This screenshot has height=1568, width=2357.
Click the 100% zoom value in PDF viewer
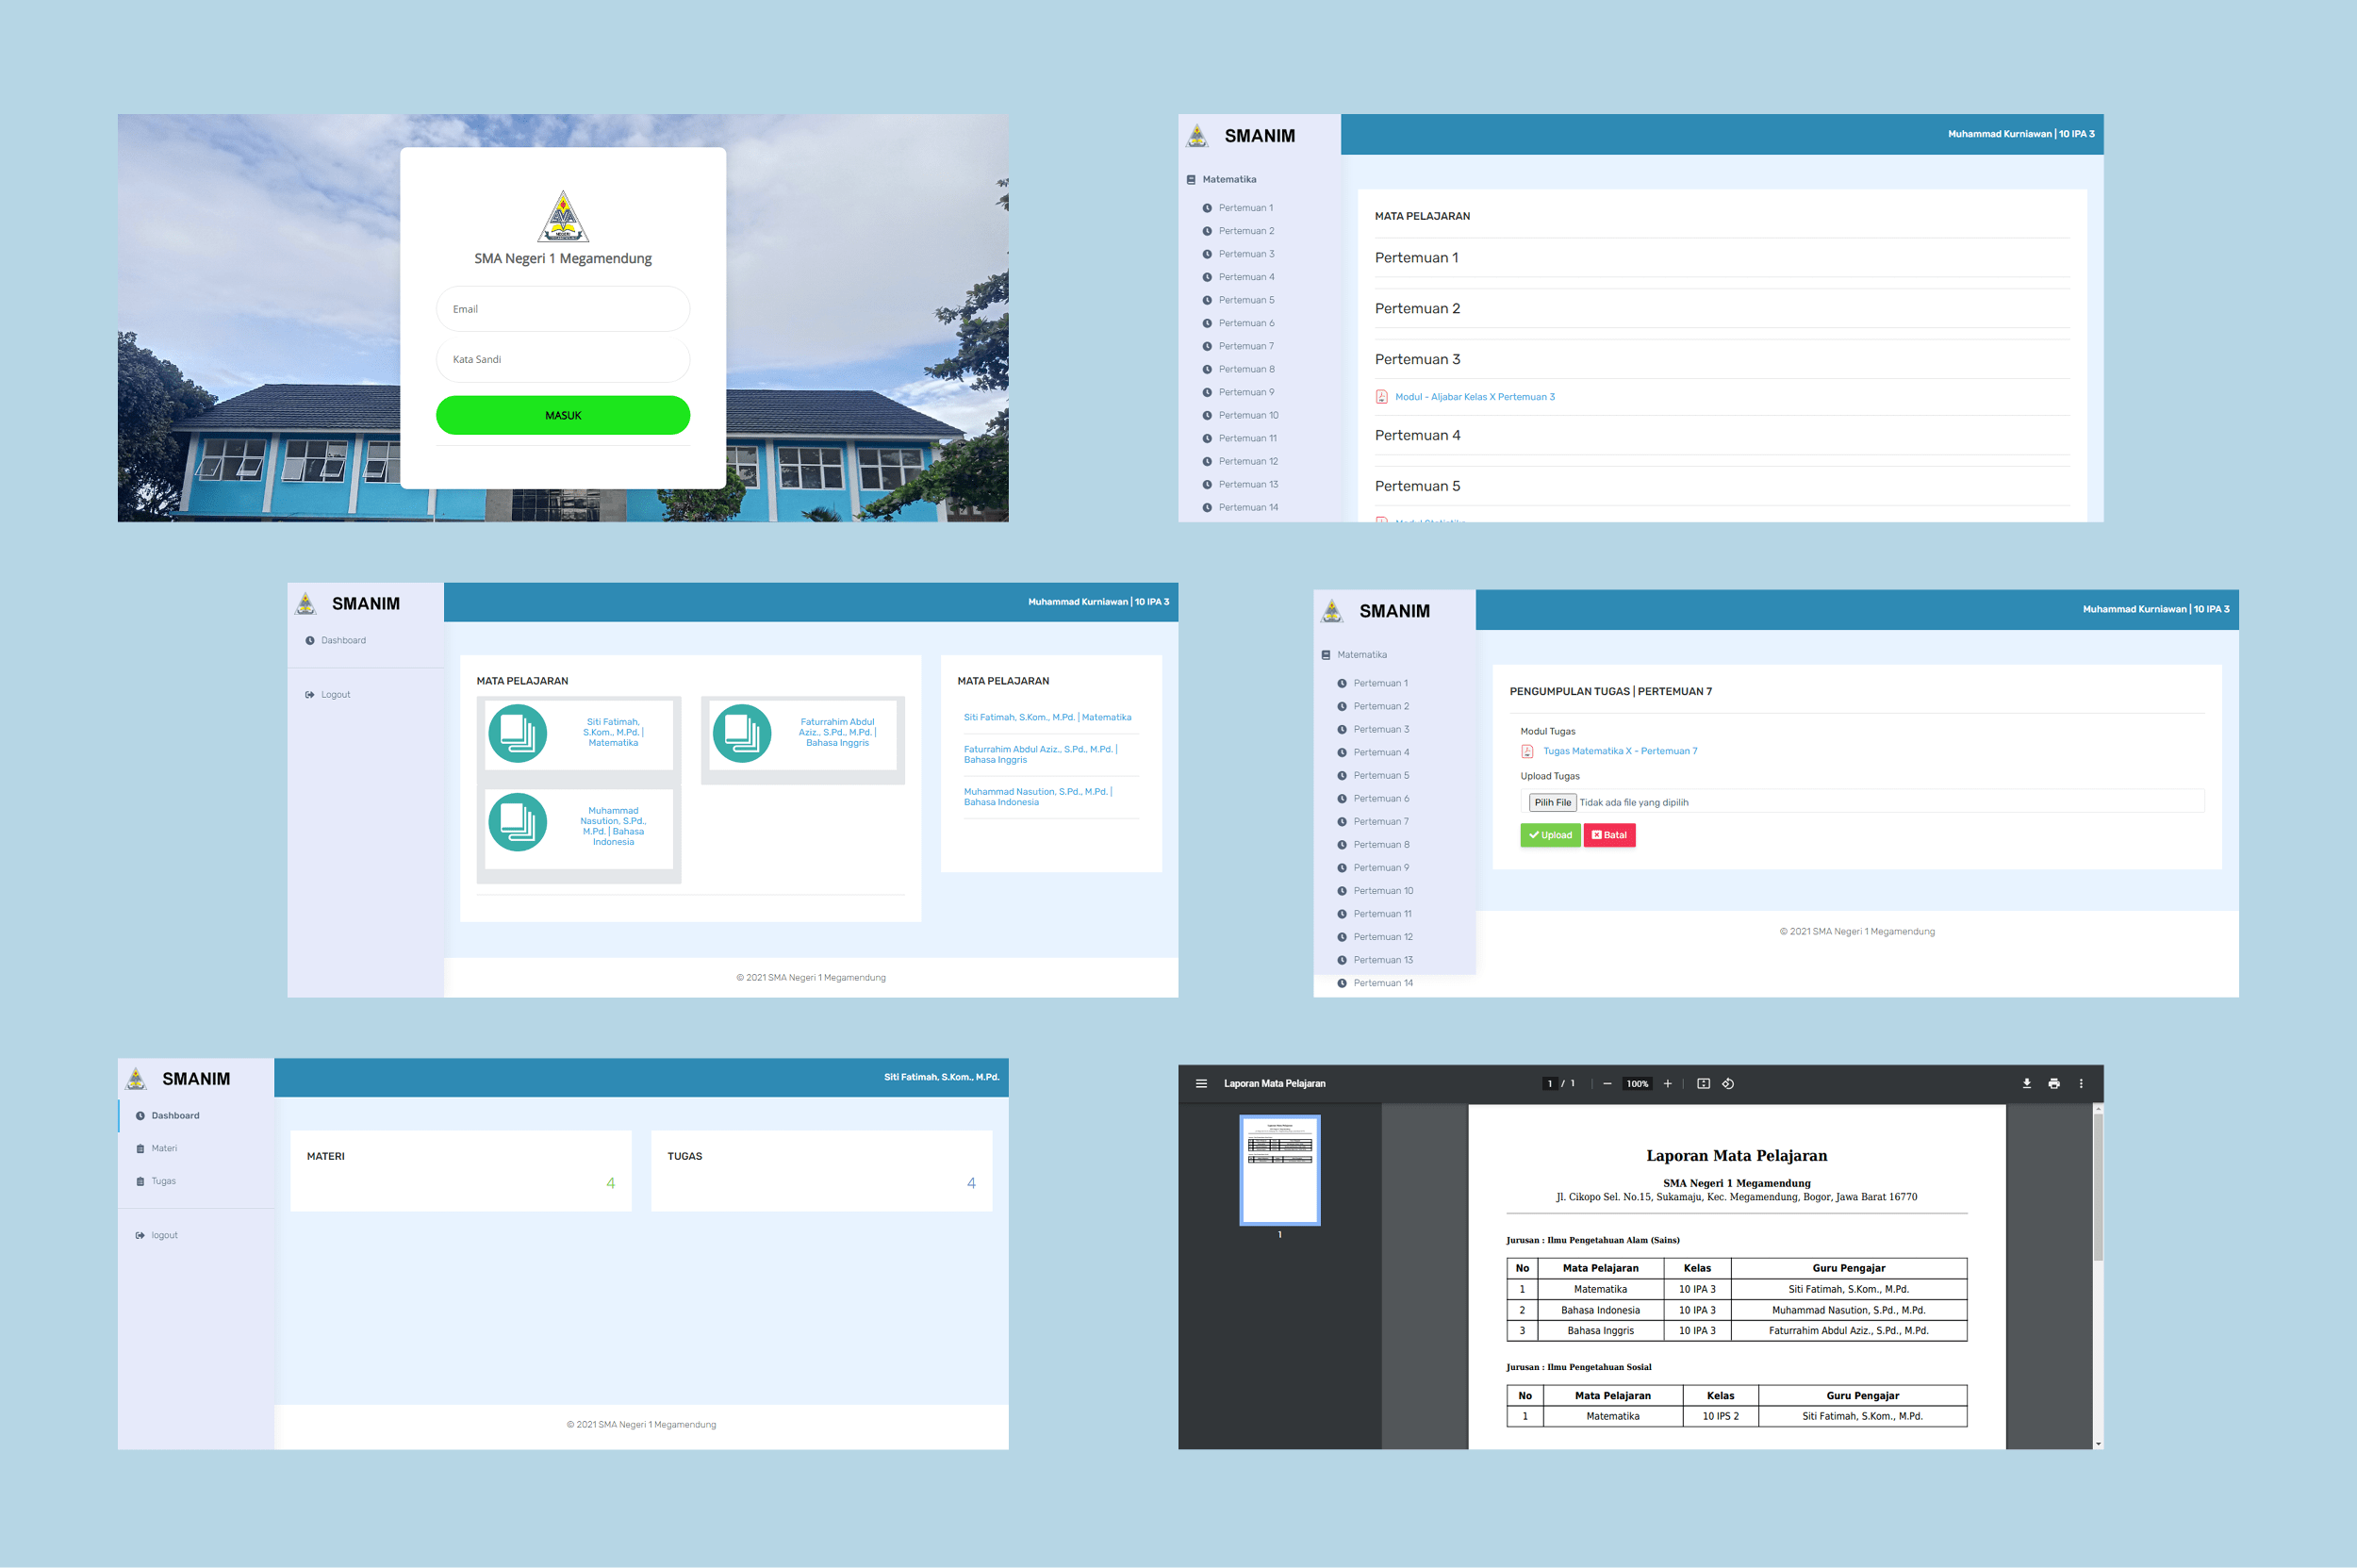tap(1637, 1084)
